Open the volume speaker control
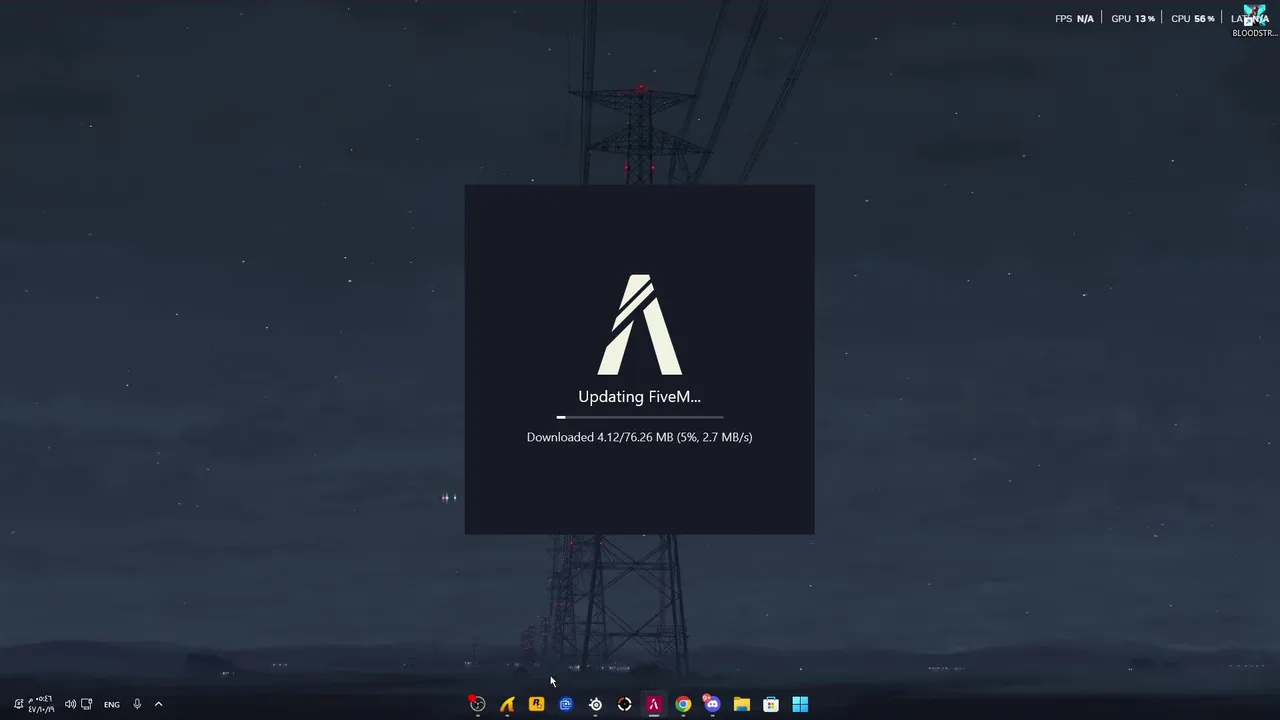The image size is (1280, 720). (70, 704)
